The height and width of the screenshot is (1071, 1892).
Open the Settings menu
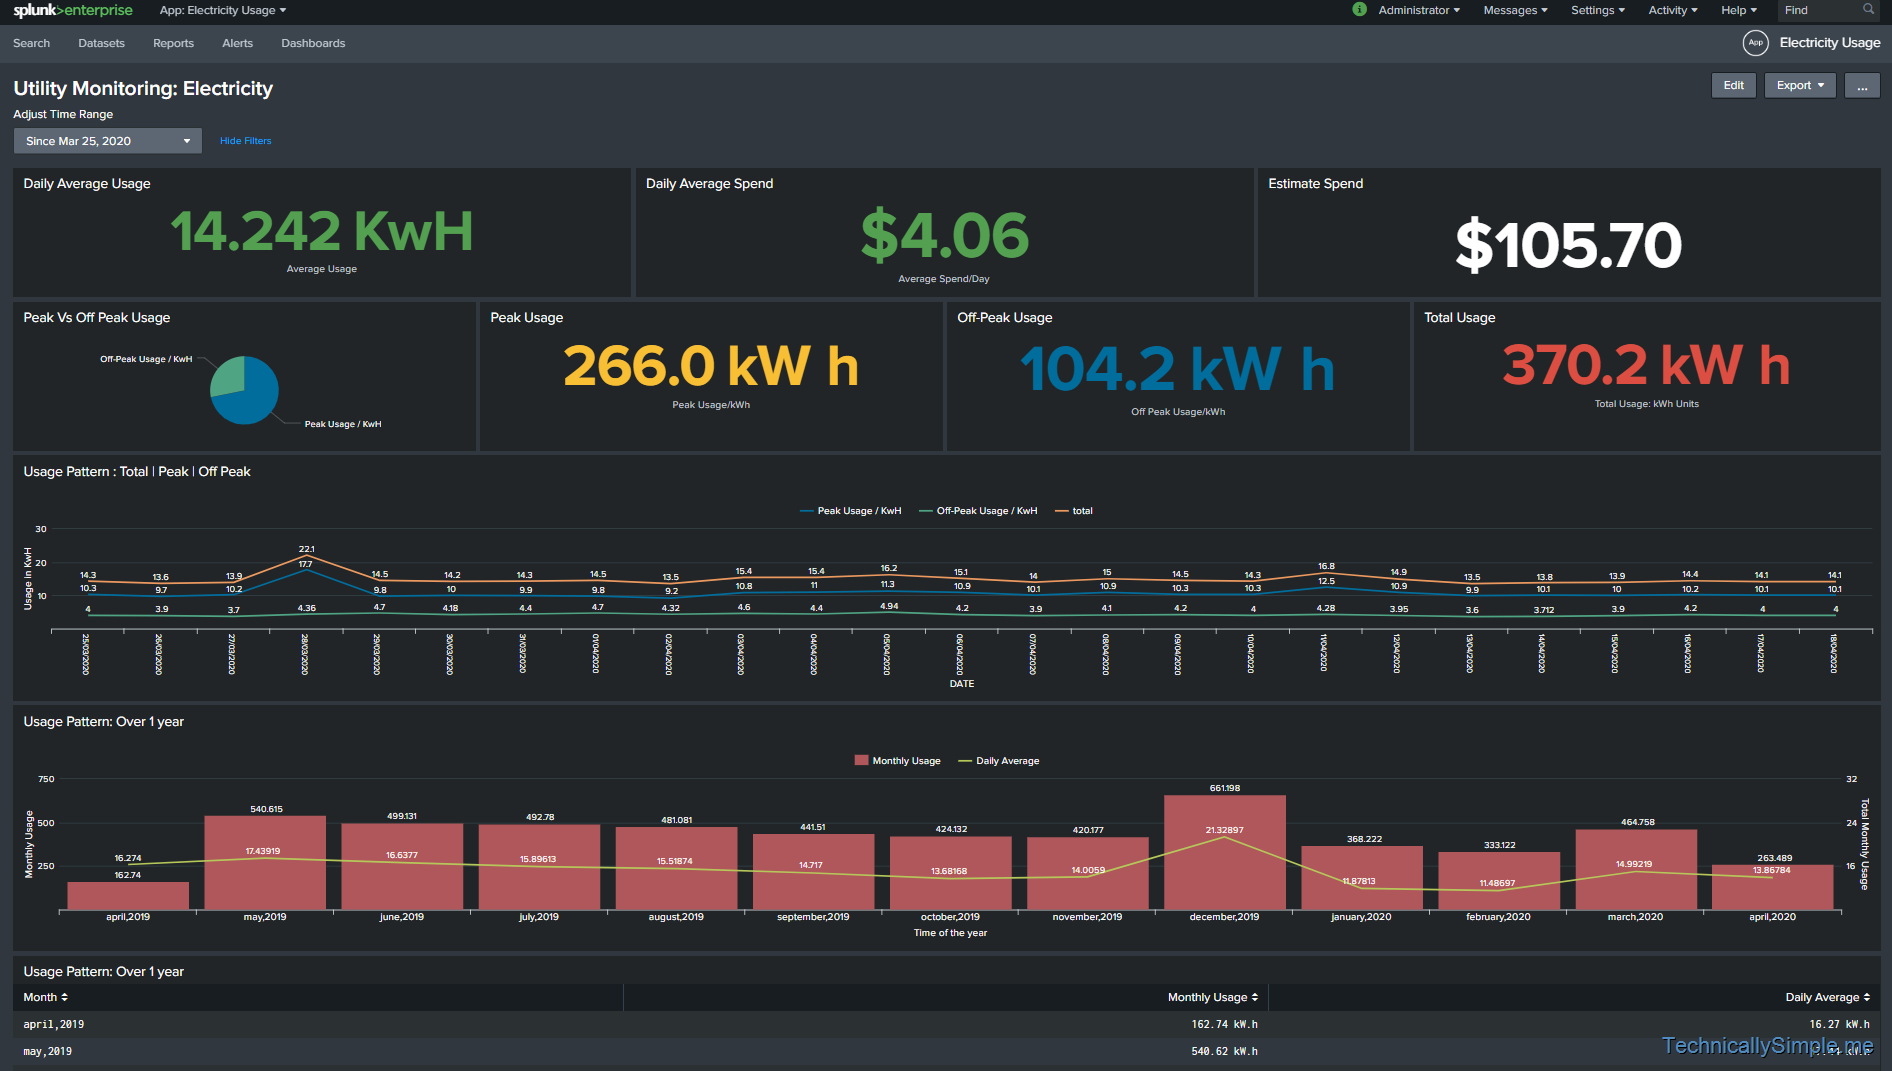tap(1597, 11)
